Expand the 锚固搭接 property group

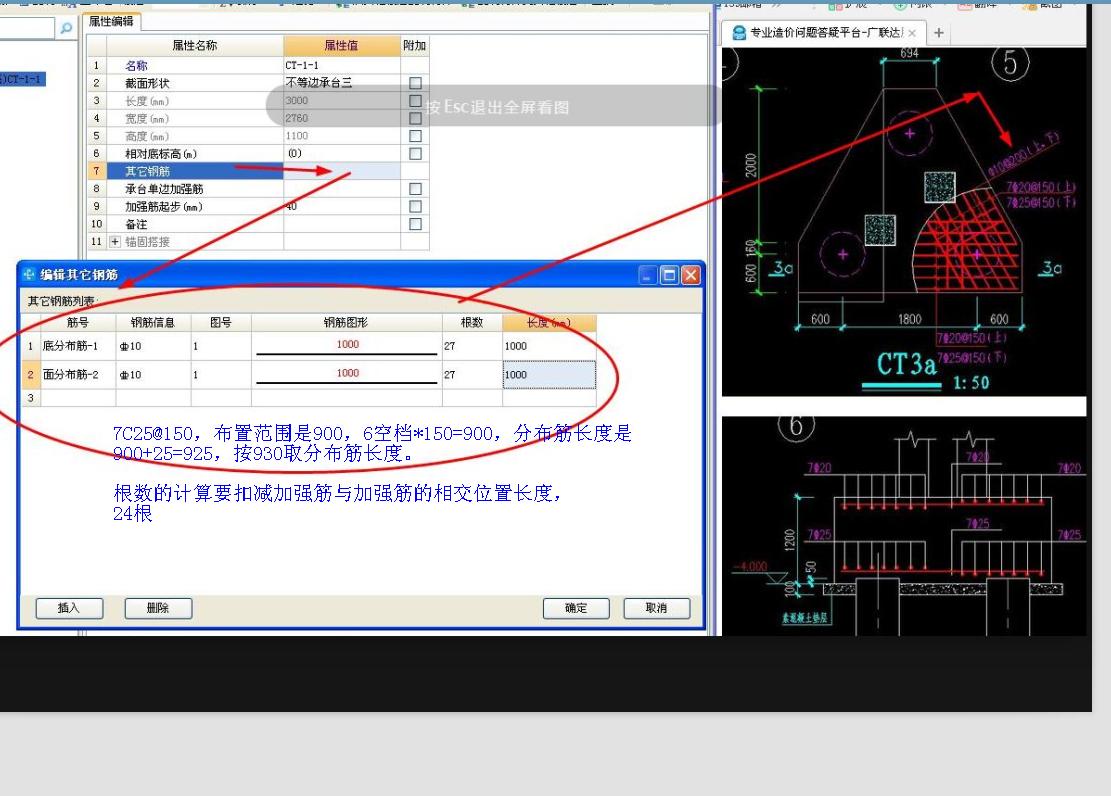click(x=115, y=242)
